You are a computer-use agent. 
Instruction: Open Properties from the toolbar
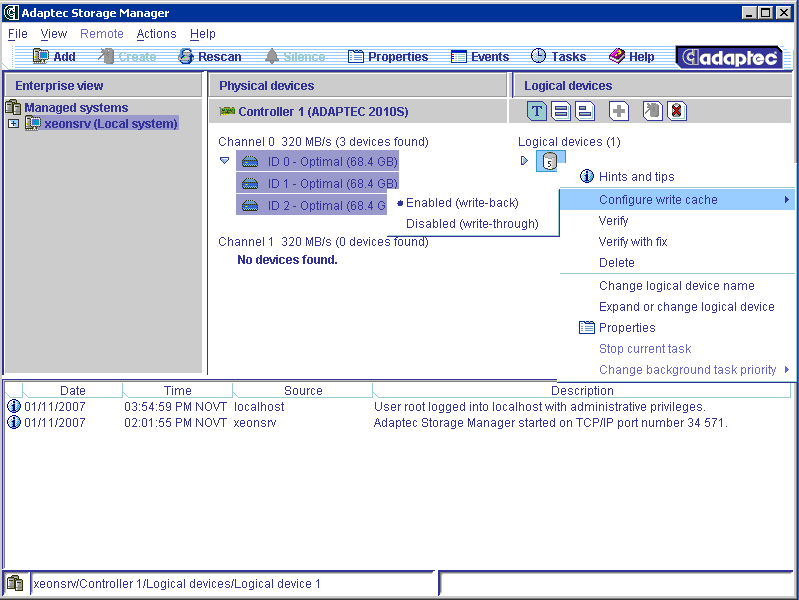[x=388, y=57]
